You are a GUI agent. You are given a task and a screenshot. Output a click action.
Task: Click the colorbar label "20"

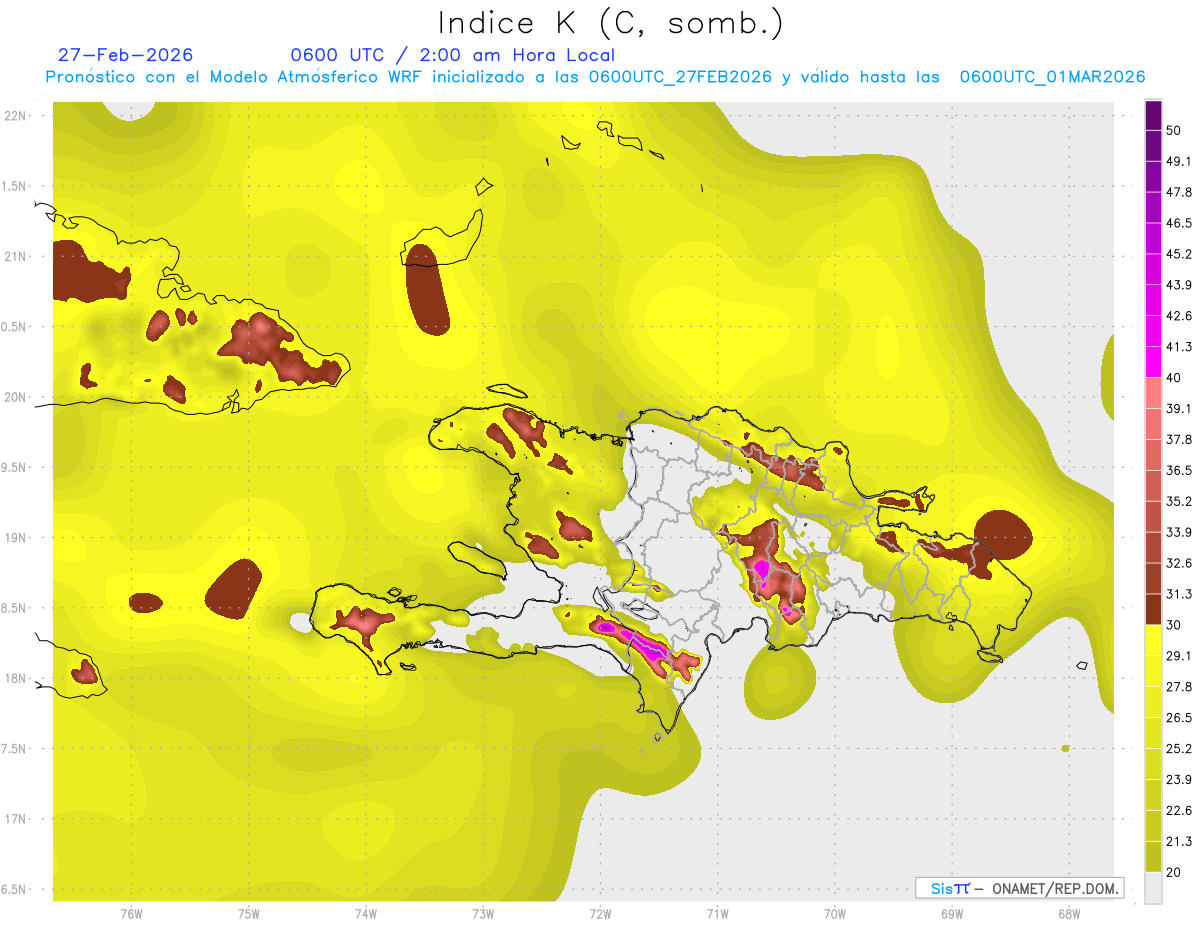(1175, 872)
